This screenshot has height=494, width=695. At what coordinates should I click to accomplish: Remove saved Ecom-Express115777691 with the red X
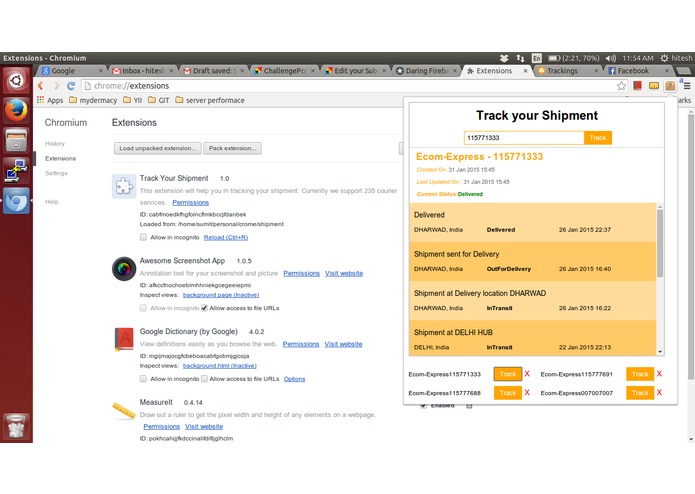click(x=659, y=373)
